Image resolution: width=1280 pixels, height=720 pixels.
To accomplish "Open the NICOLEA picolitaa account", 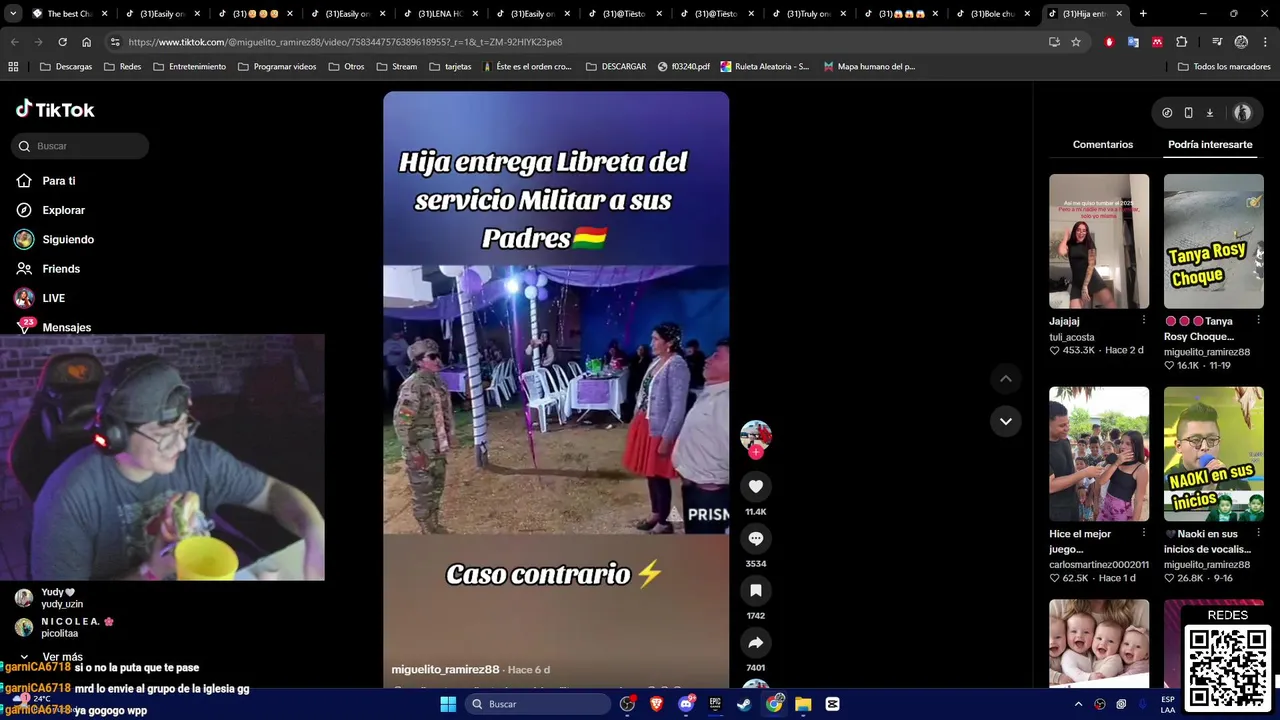I will pyautogui.click(x=64, y=627).
